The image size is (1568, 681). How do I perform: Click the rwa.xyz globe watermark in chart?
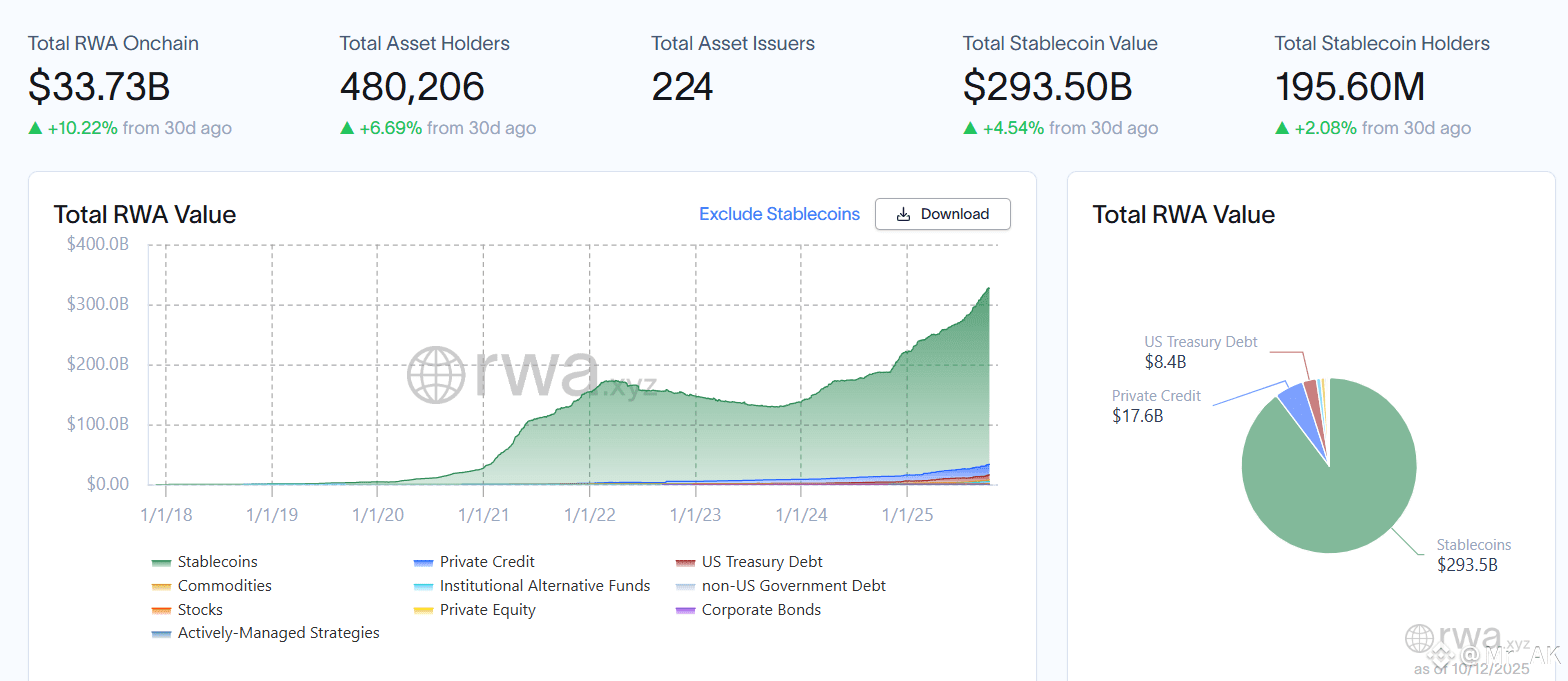tap(437, 375)
